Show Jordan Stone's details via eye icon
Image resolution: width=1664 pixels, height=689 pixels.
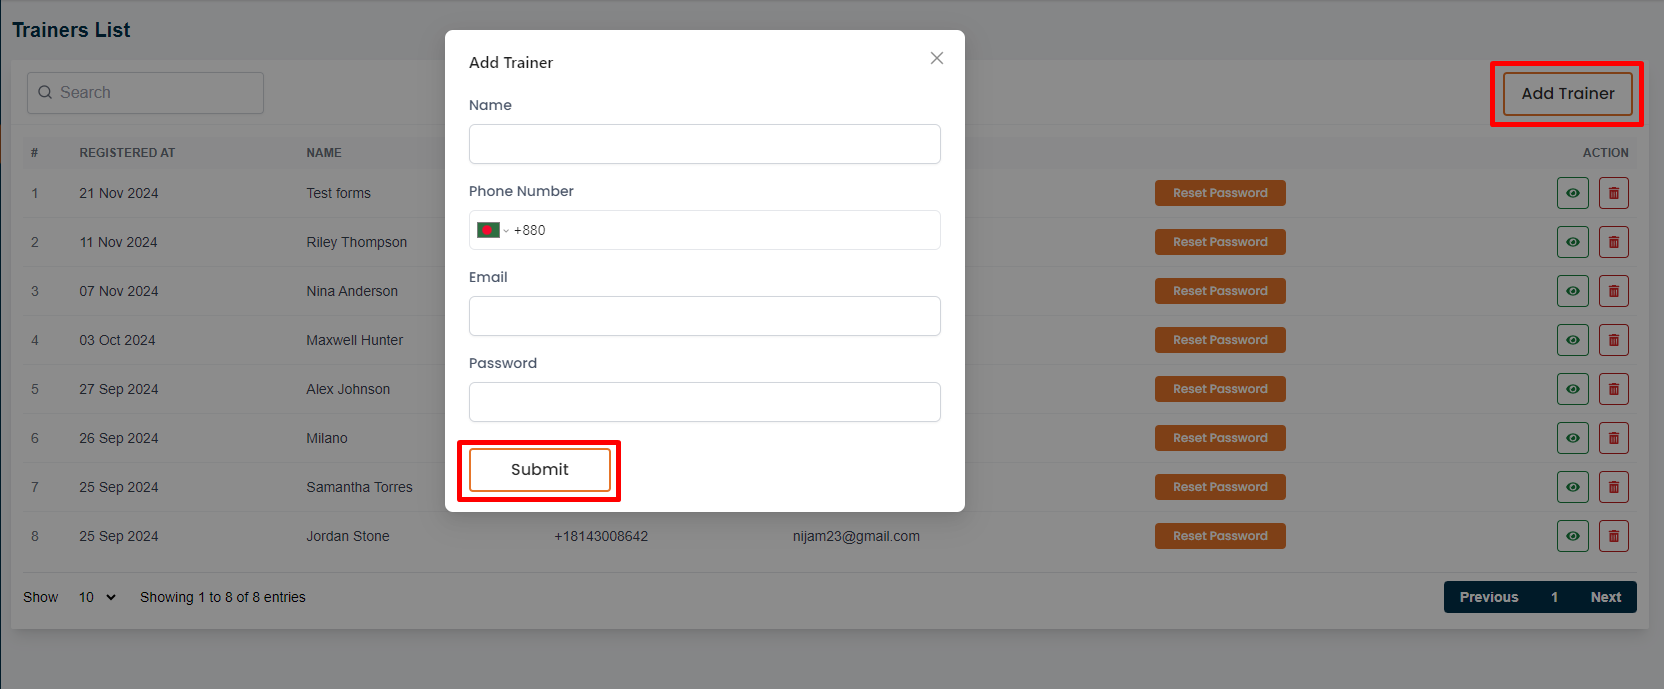tap(1572, 536)
